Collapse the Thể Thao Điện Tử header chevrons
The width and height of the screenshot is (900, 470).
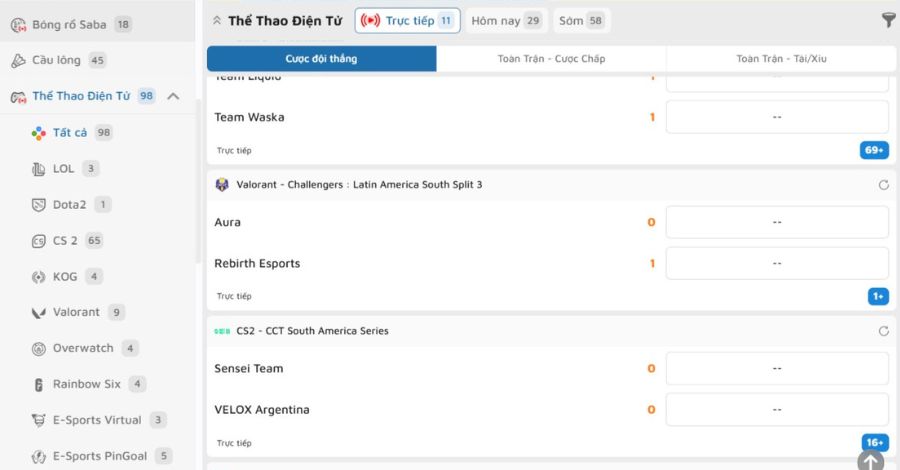[217, 21]
